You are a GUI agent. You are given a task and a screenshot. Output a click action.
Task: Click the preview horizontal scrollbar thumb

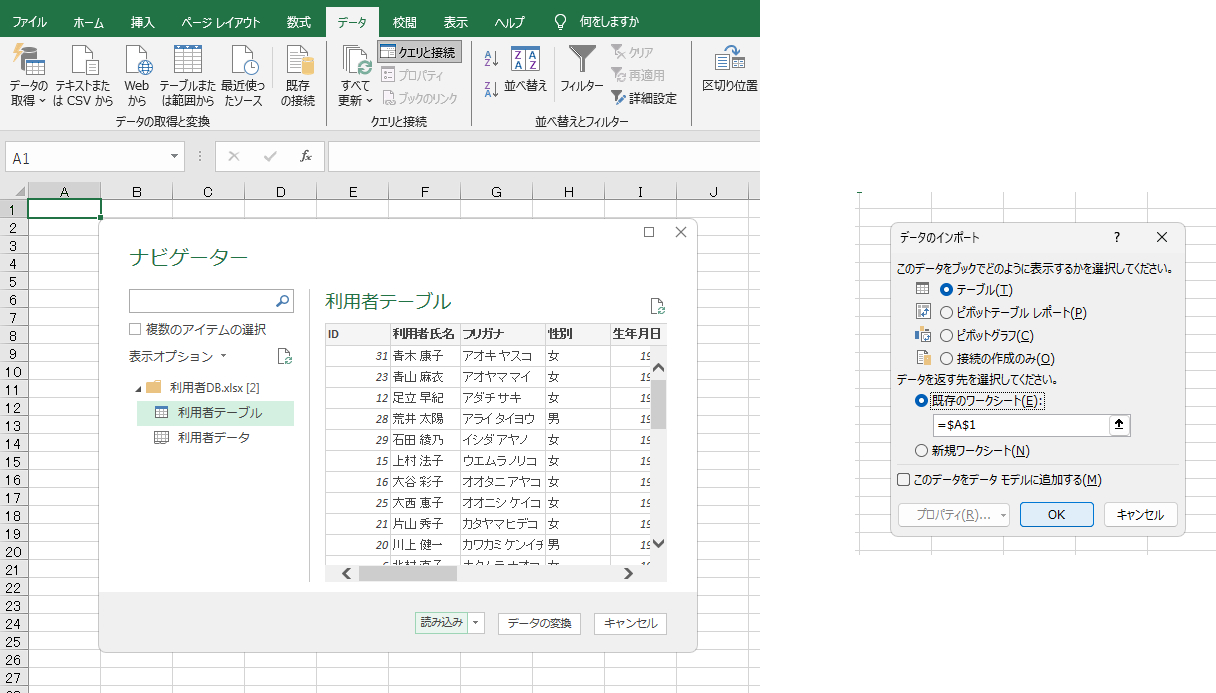tap(407, 573)
